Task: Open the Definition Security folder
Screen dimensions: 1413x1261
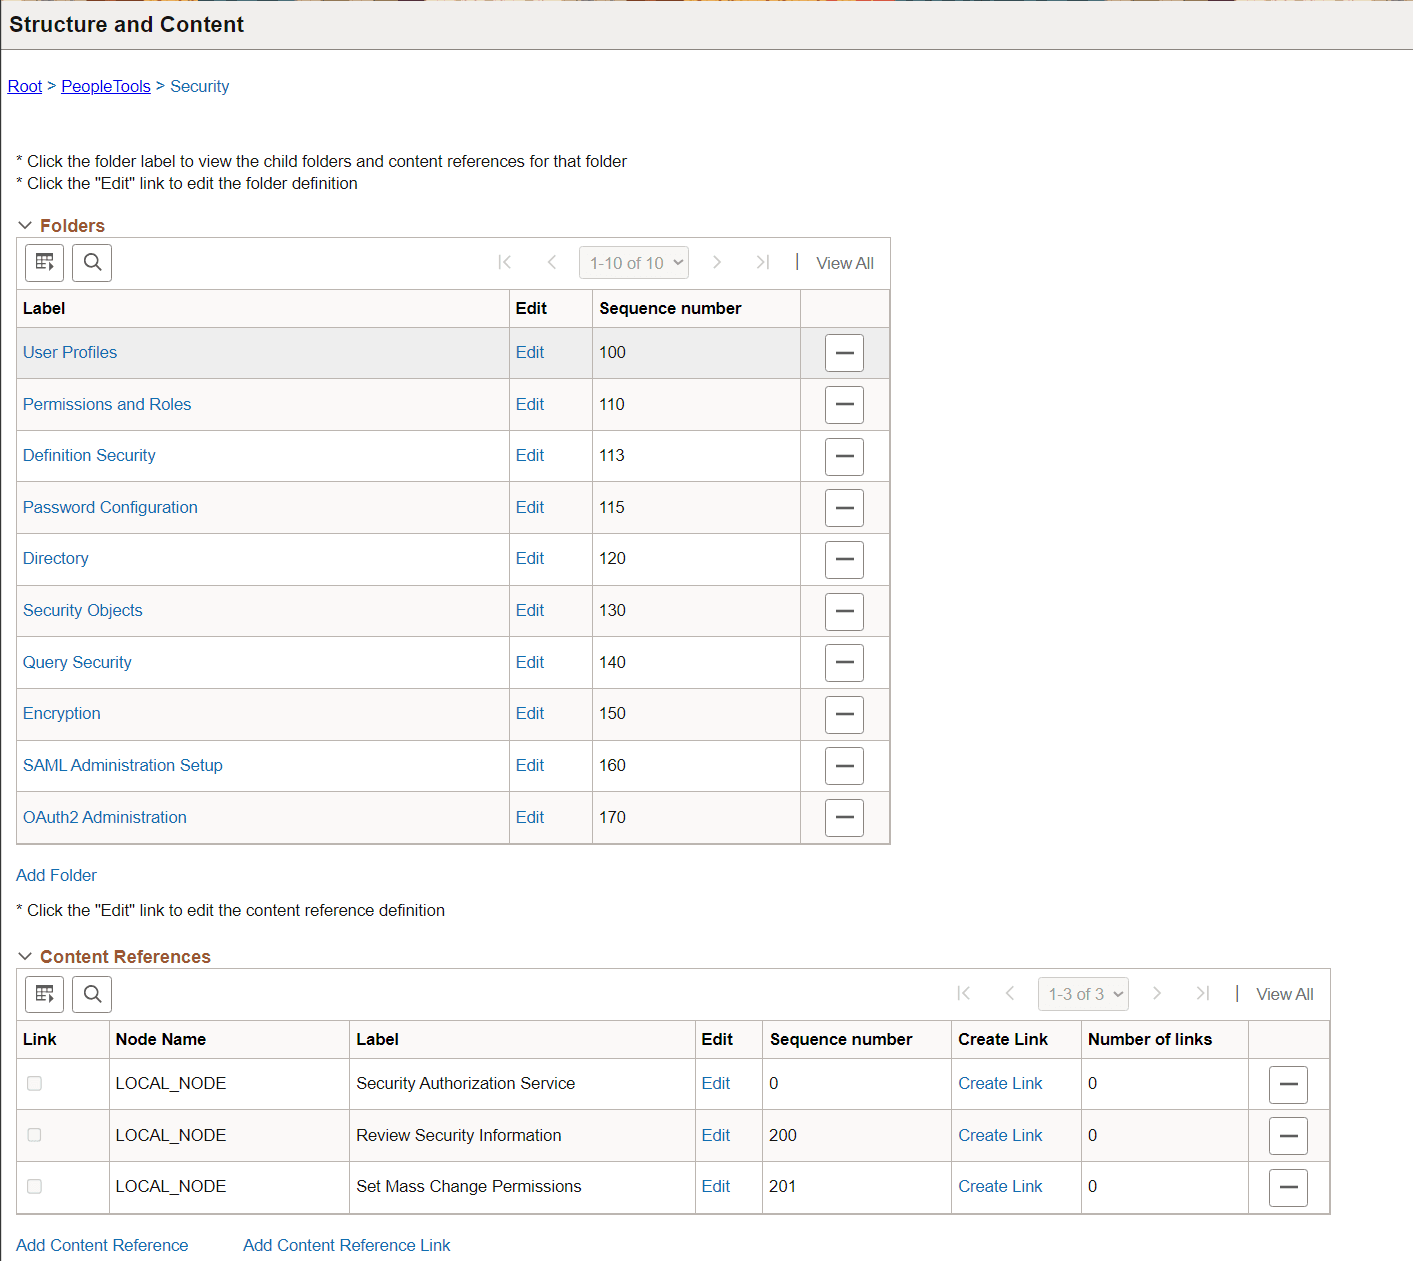Action: click(89, 455)
